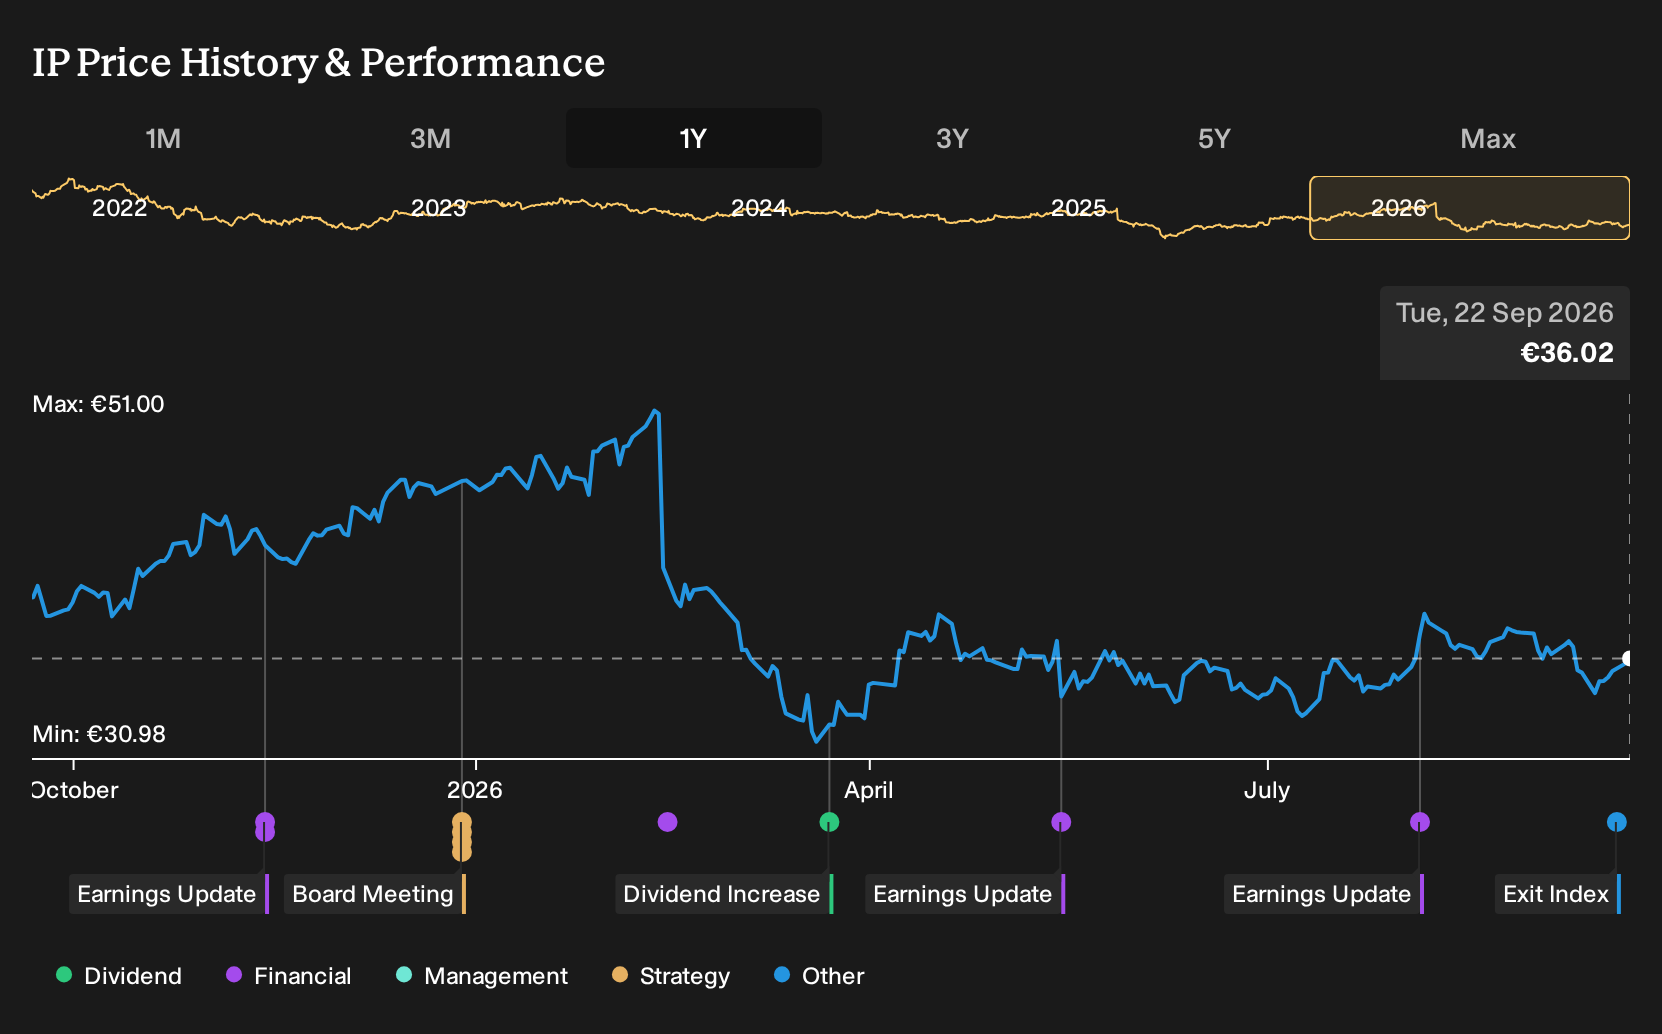Toggle the Financial legend filter
1662x1034 pixels.
(x=289, y=976)
